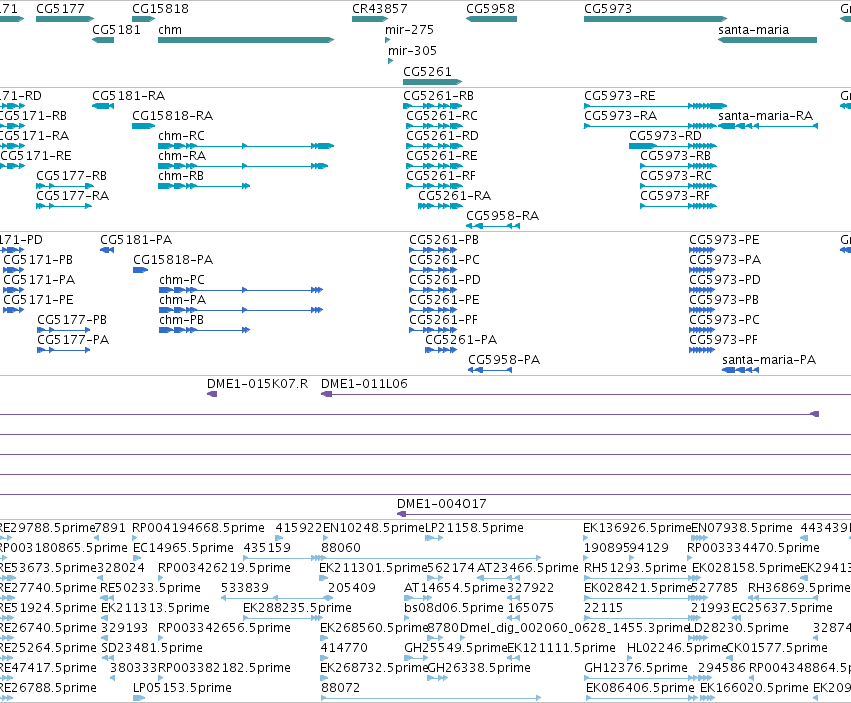
Task: Select the chm gene bar
Action: [246, 40]
